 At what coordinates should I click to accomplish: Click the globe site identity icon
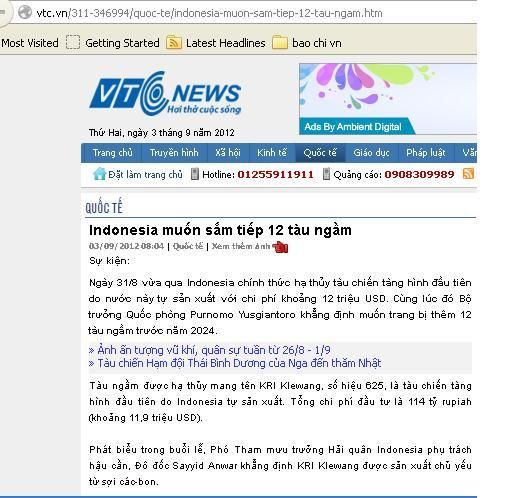pos(24,13)
